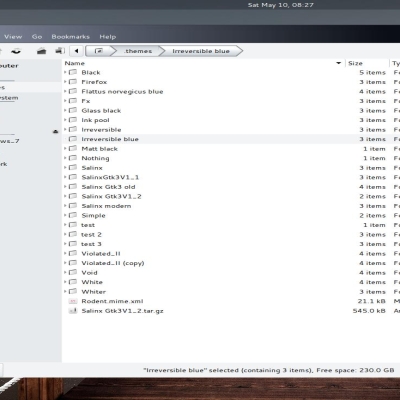Screen dimensions: 400x400
Task: Open the Computer toolbar icon
Action: (x=60, y=51)
